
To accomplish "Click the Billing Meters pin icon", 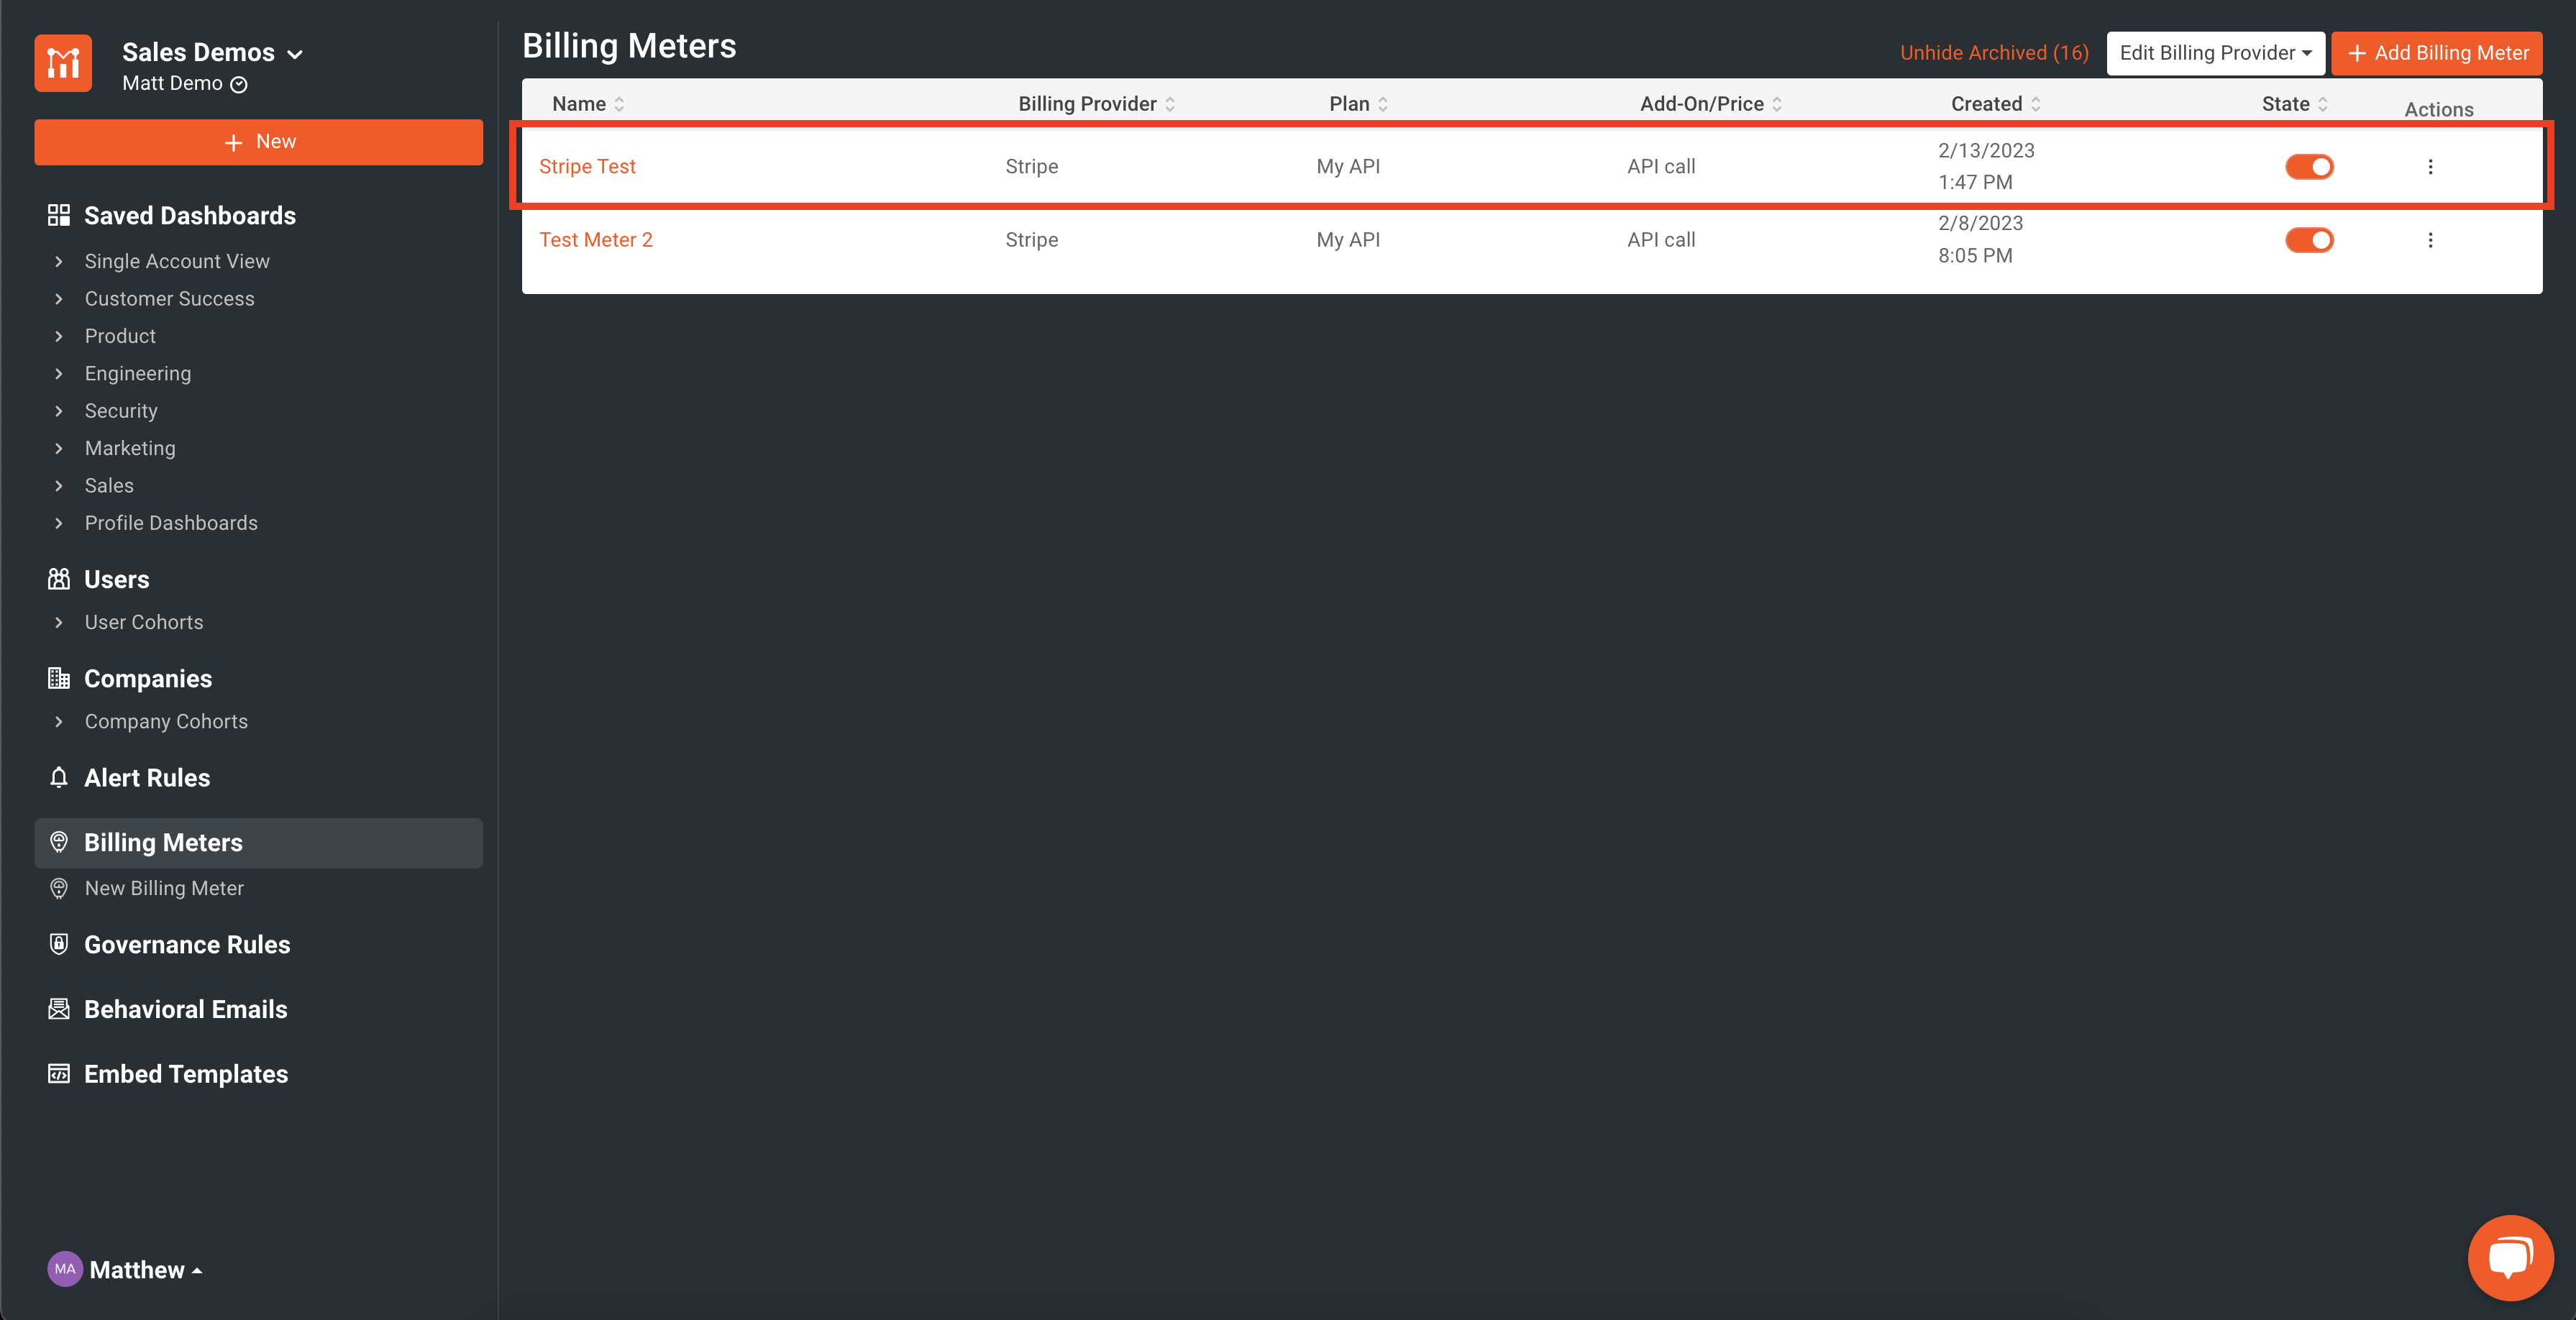I will [x=58, y=842].
